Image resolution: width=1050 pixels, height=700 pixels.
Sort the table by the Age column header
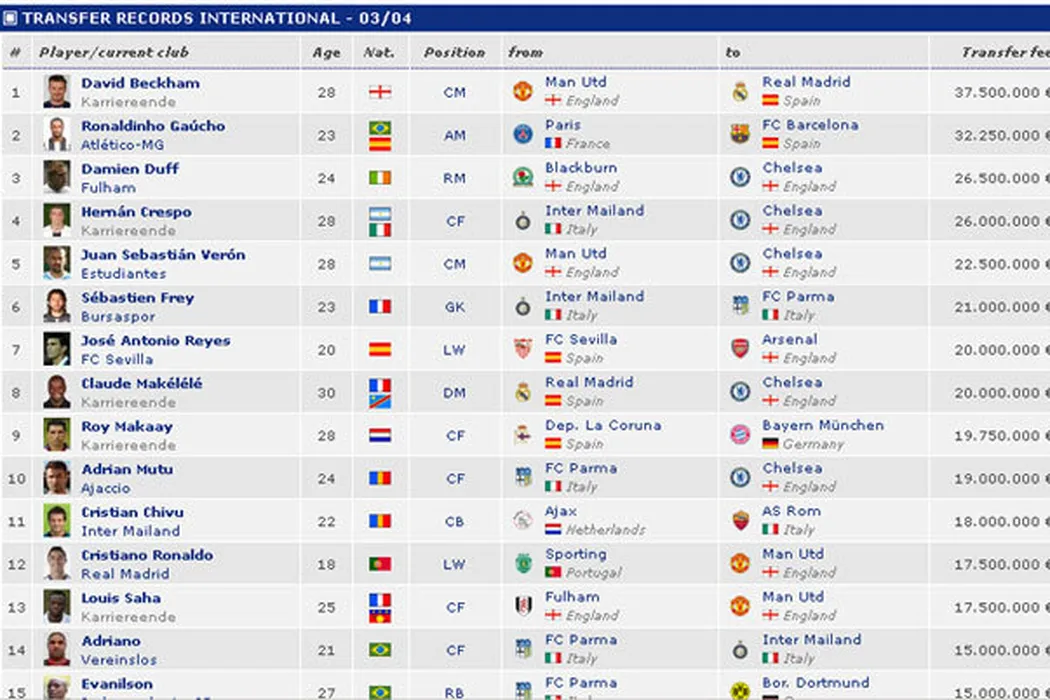[326, 53]
